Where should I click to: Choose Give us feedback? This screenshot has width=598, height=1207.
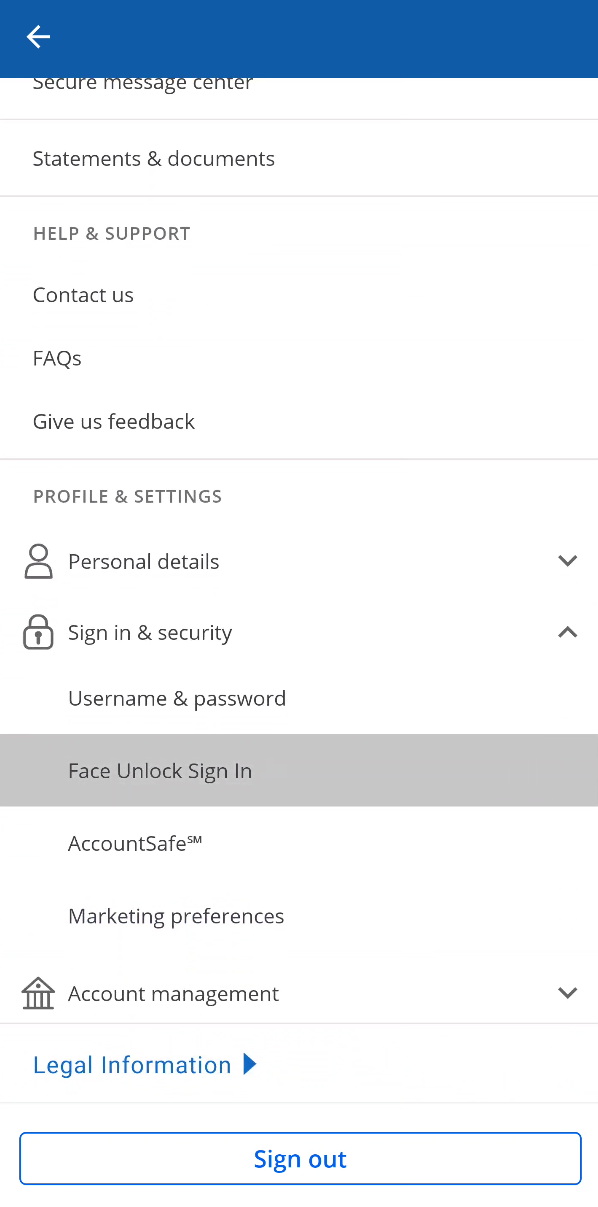click(x=114, y=421)
